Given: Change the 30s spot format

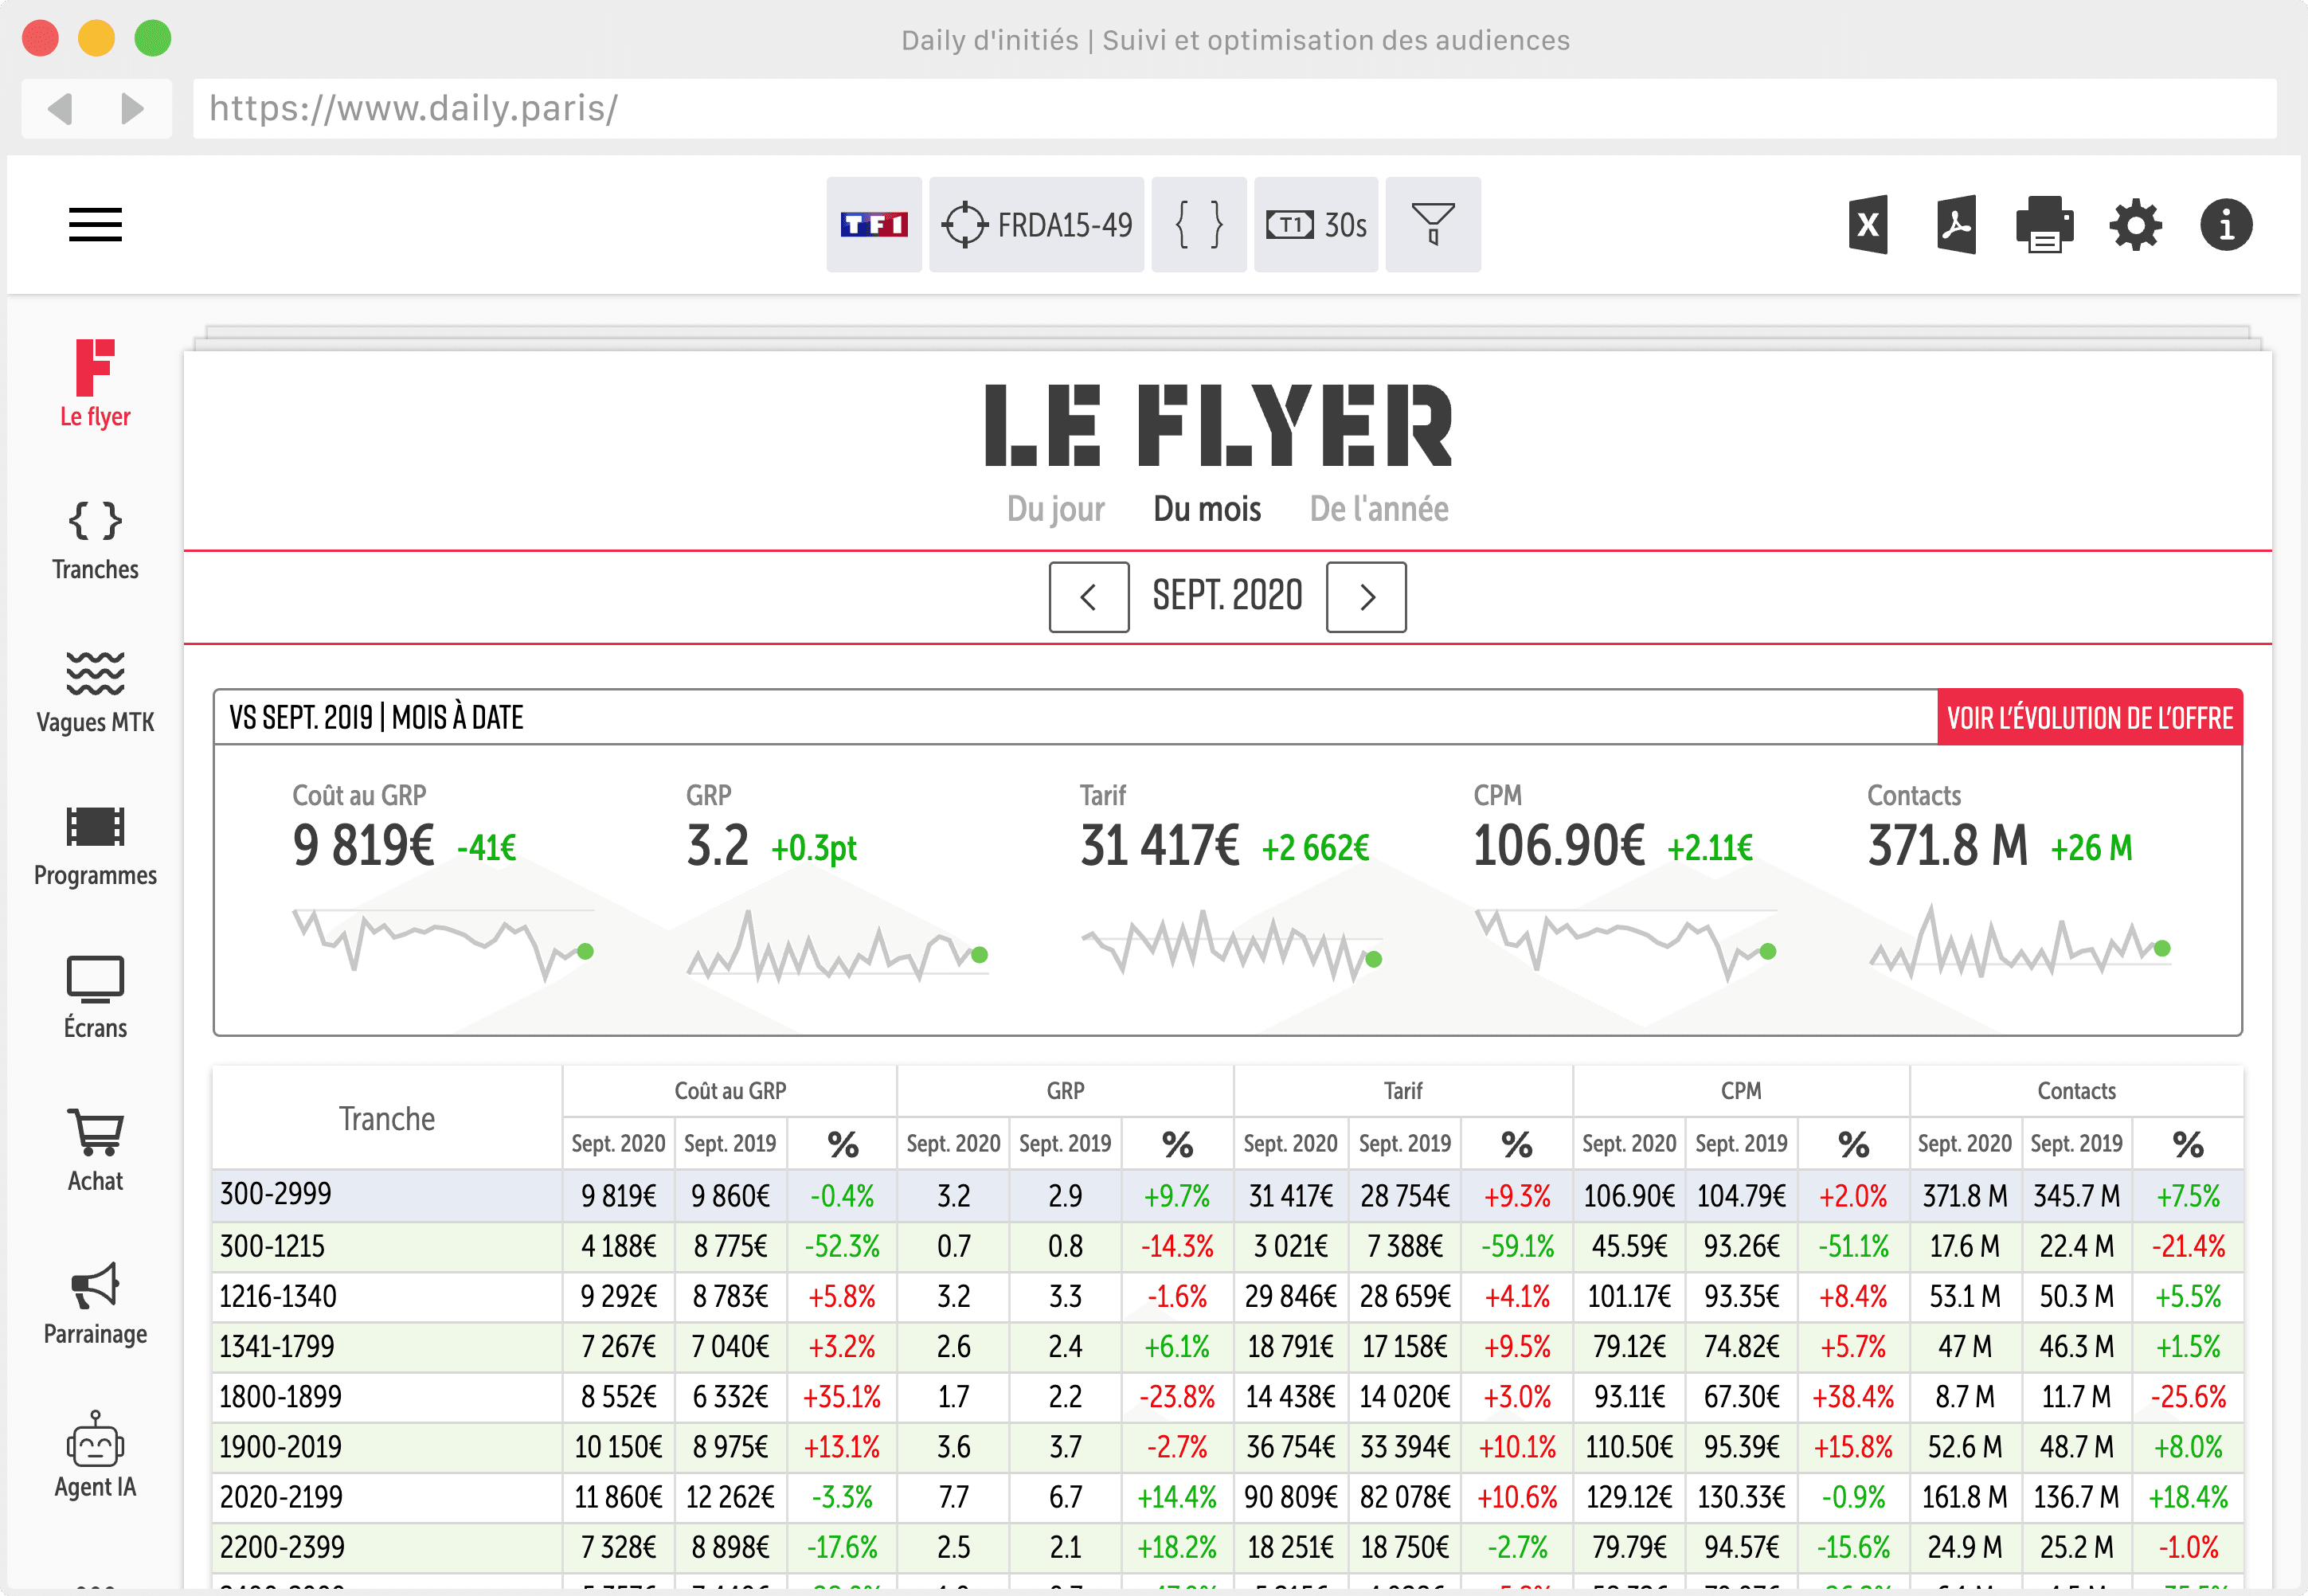Looking at the screenshot, I should tap(1316, 225).
